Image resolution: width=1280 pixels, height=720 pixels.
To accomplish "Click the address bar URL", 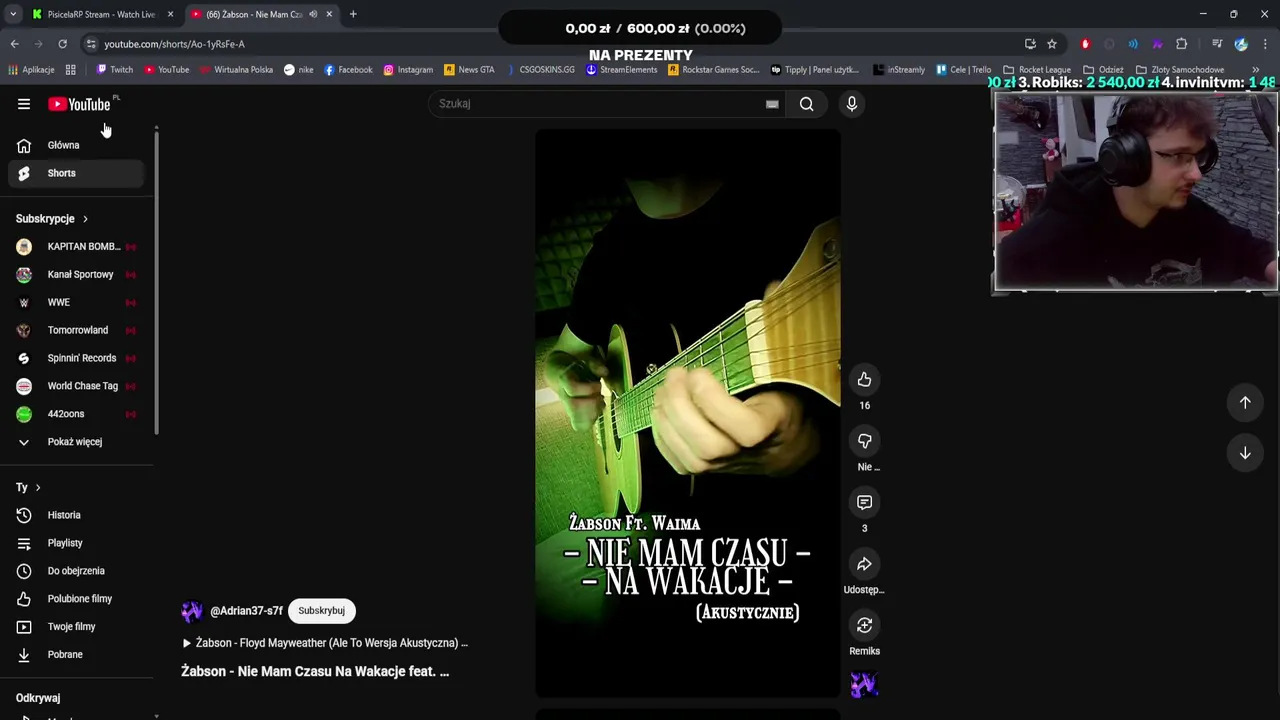I will (x=174, y=44).
